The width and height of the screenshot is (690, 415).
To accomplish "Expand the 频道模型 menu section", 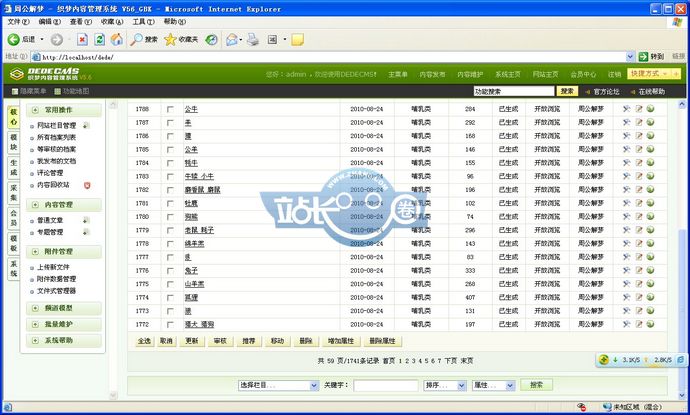I will click(64, 308).
